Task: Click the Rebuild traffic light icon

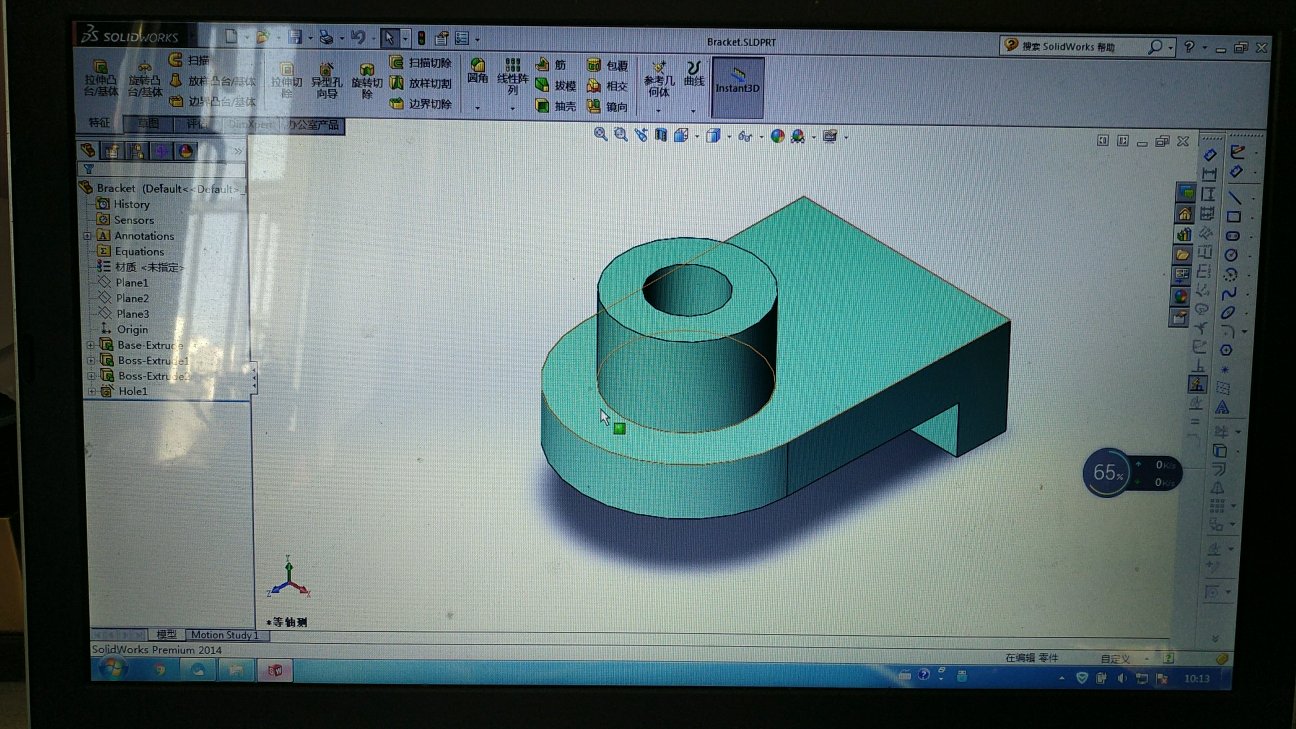Action: pyautogui.click(x=421, y=38)
